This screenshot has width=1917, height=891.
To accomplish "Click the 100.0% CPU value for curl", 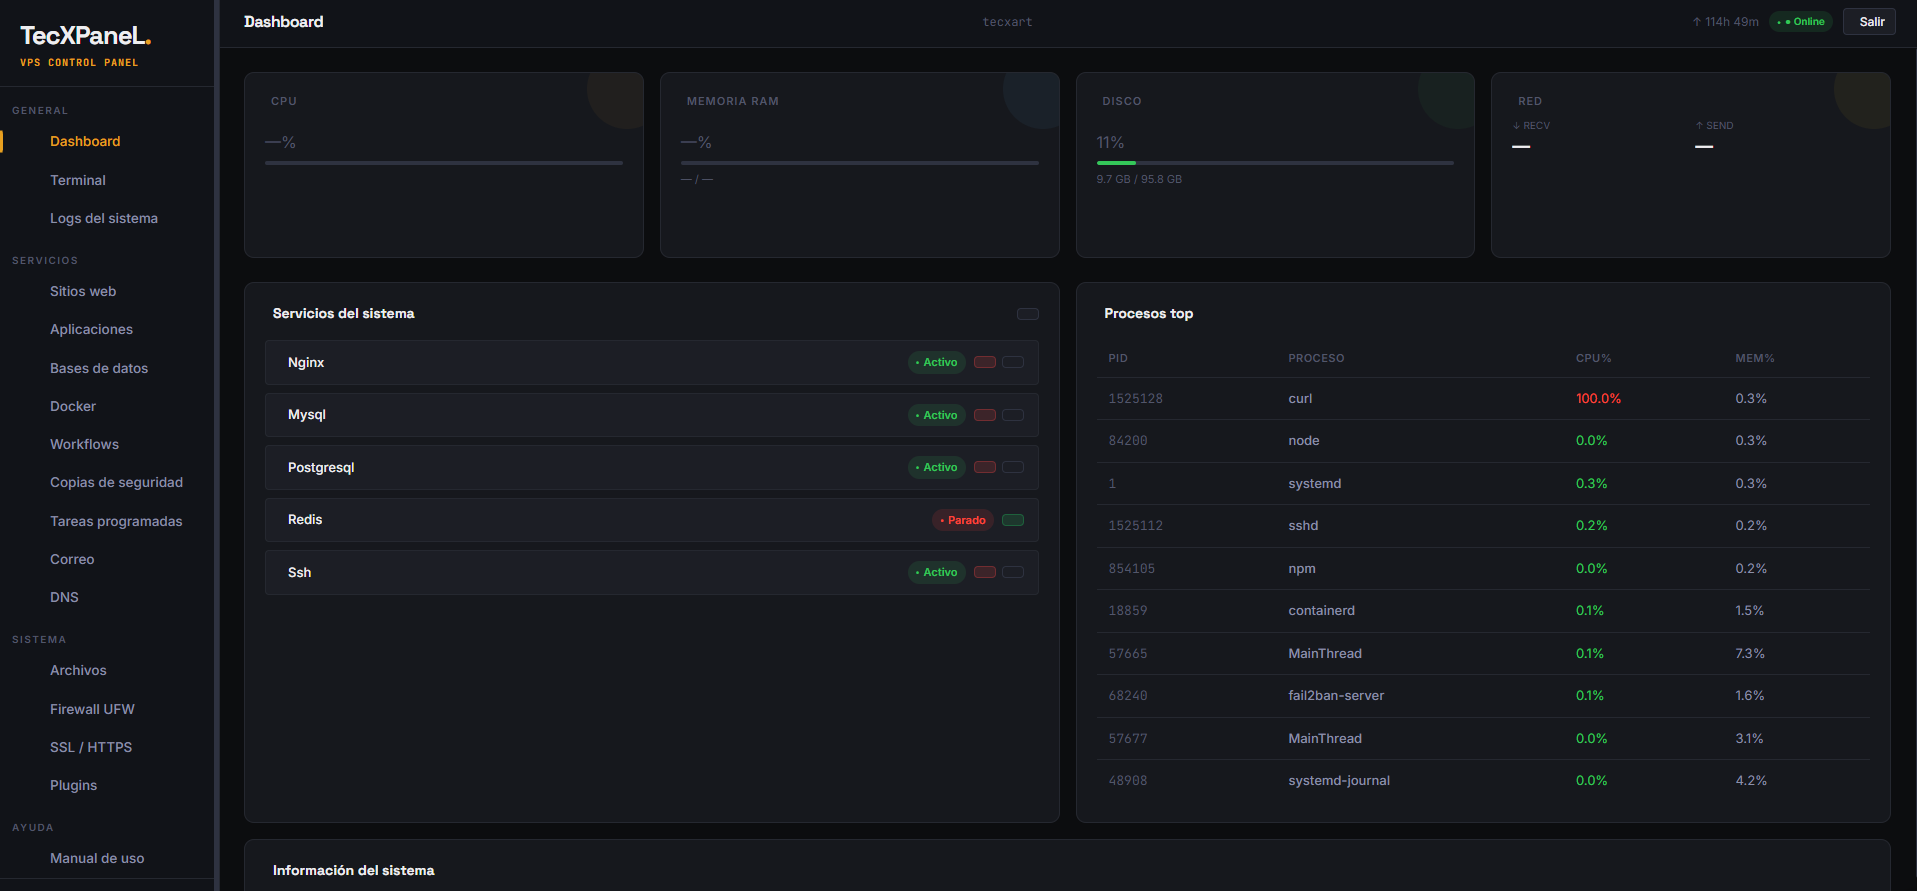I will 1598,398.
